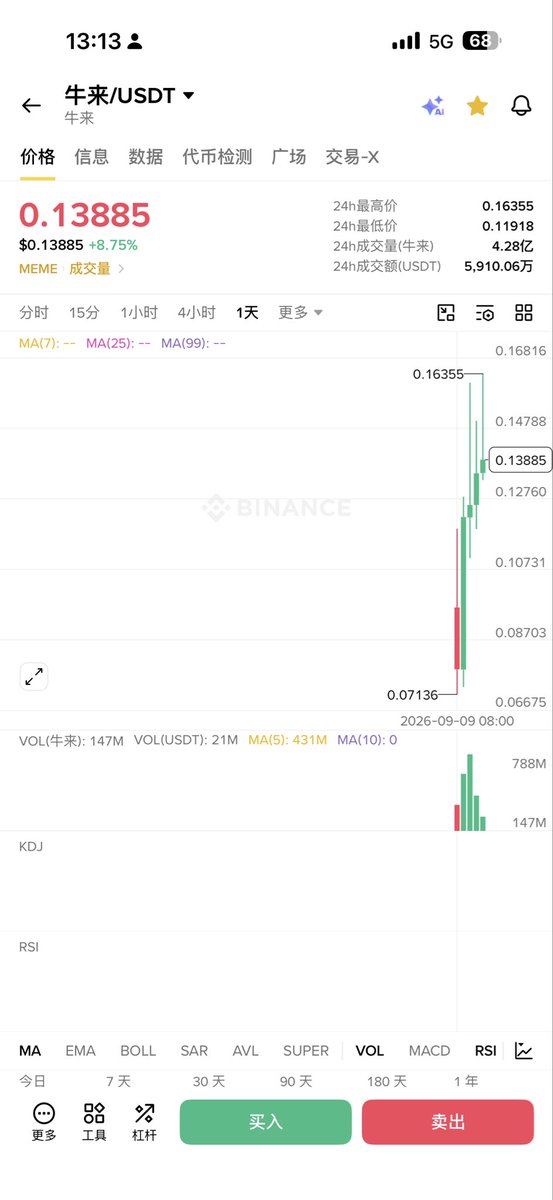Open the 更多 menu icon
This screenshot has height=1200, width=553.
(44, 1122)
